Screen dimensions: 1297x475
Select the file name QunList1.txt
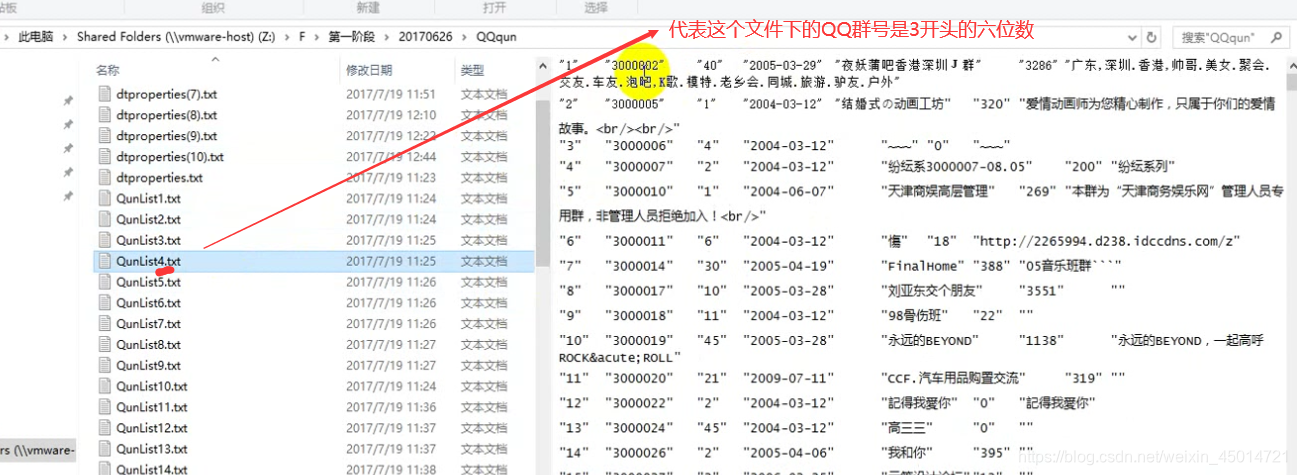pyautogui.click(x=148, y=199)
